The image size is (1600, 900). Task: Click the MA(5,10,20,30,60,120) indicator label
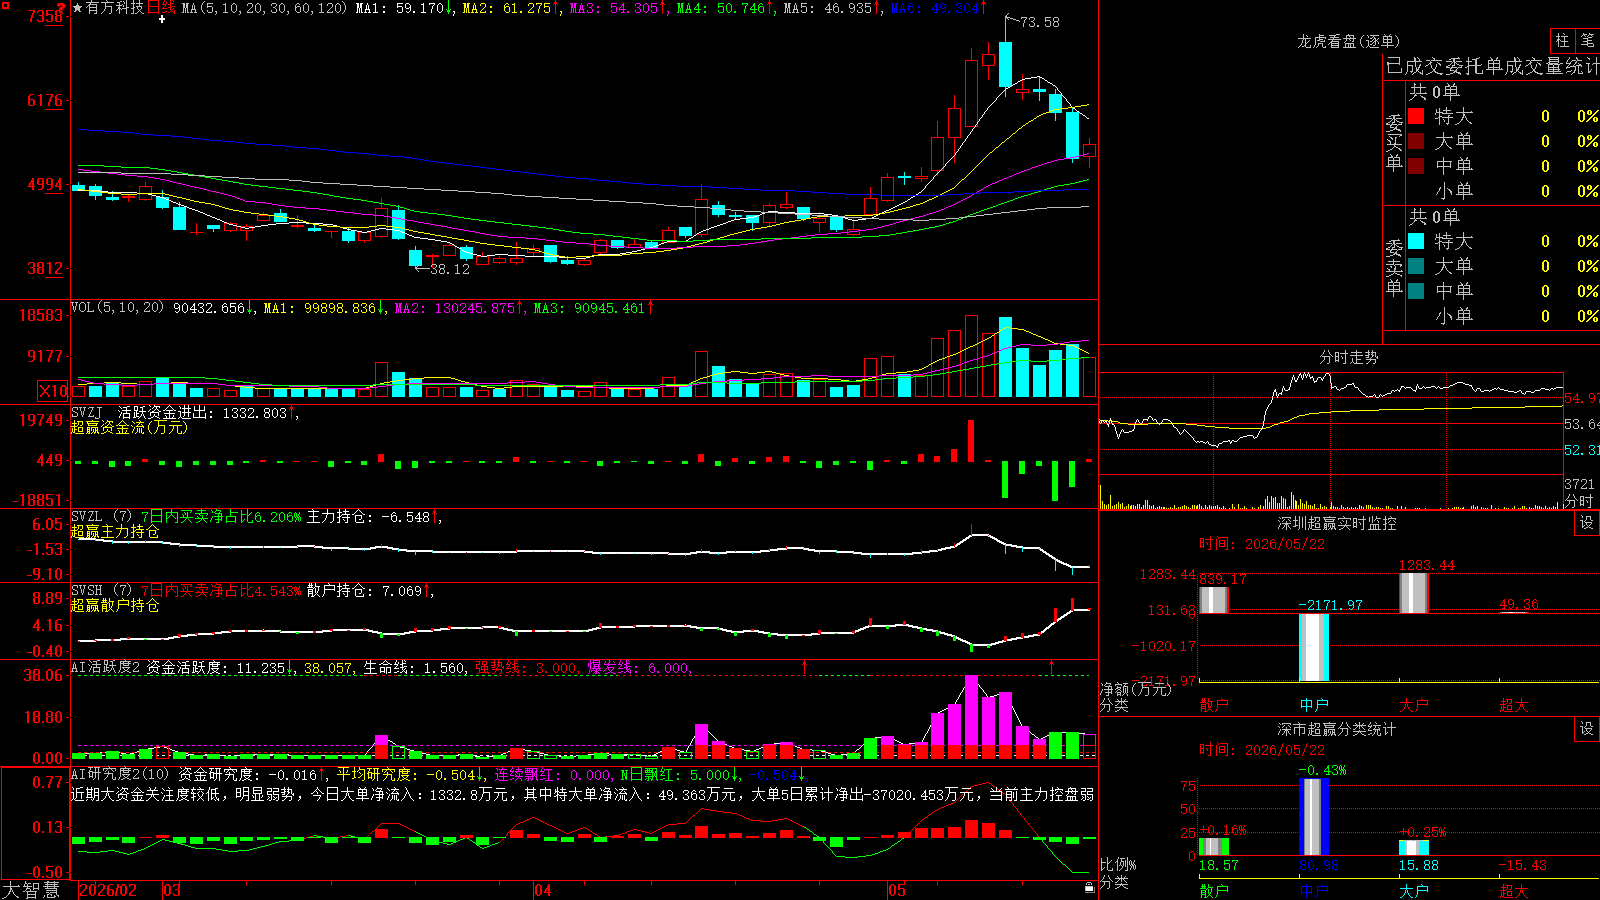click(264, 8)
